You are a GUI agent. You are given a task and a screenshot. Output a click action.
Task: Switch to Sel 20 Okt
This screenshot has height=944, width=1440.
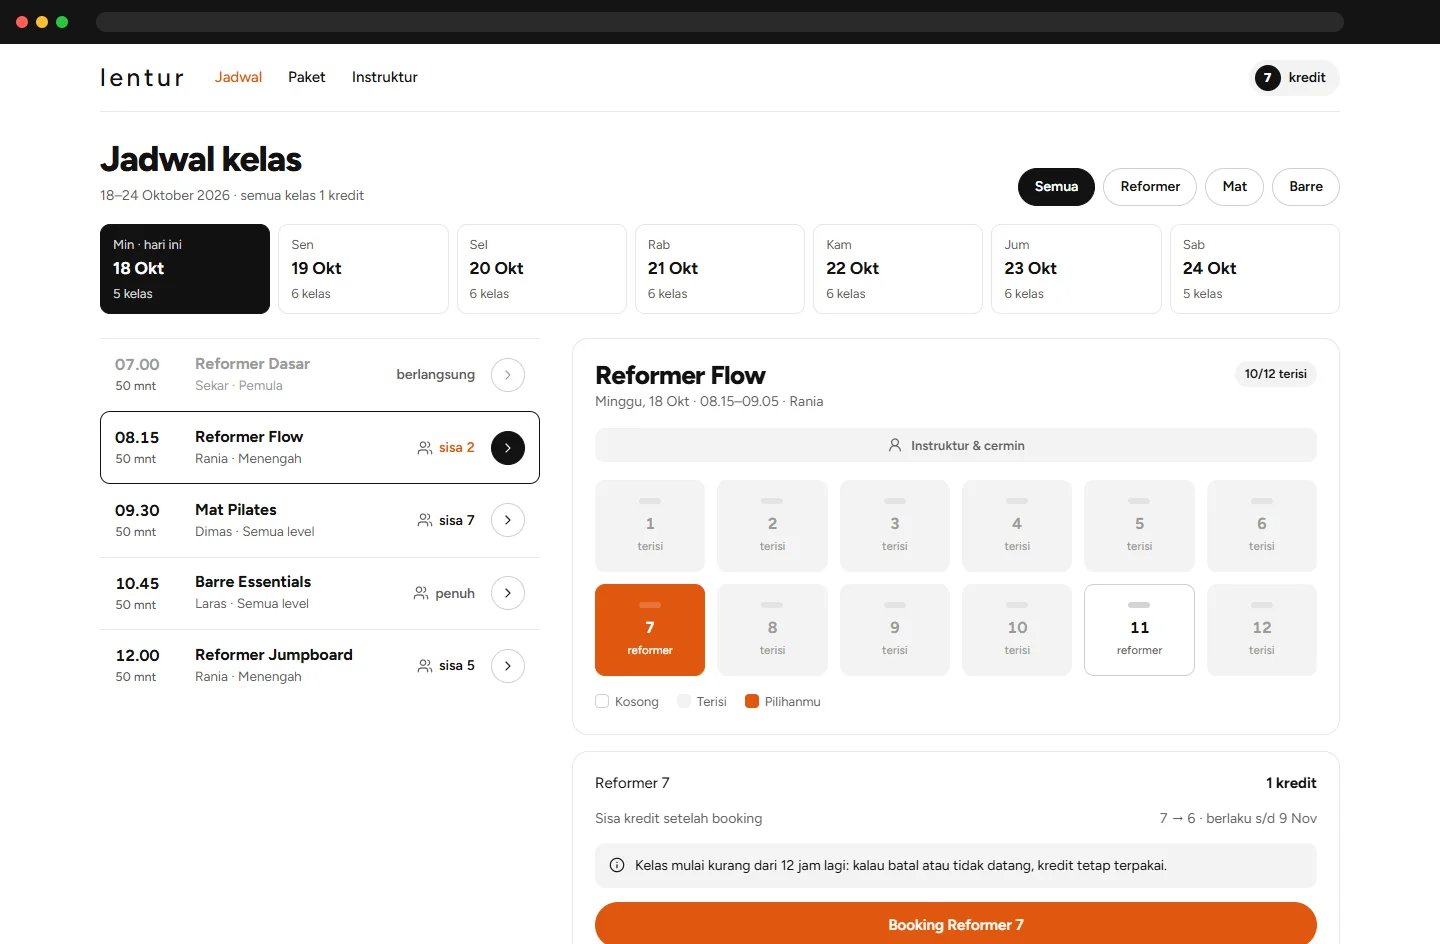coord(542,269)
